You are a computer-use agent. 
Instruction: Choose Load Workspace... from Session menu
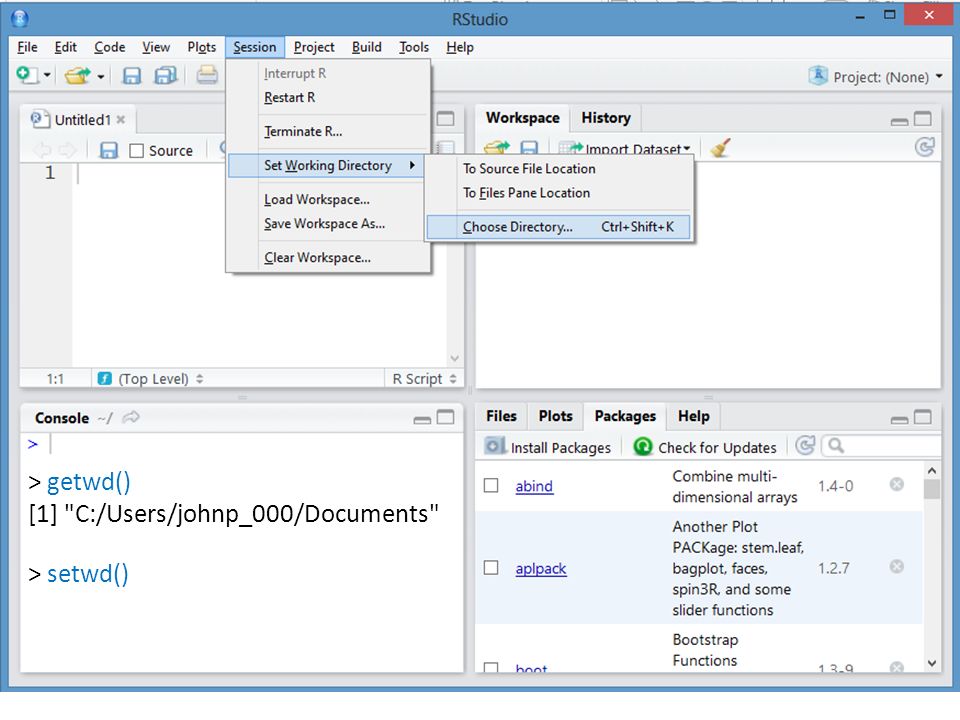328,200
